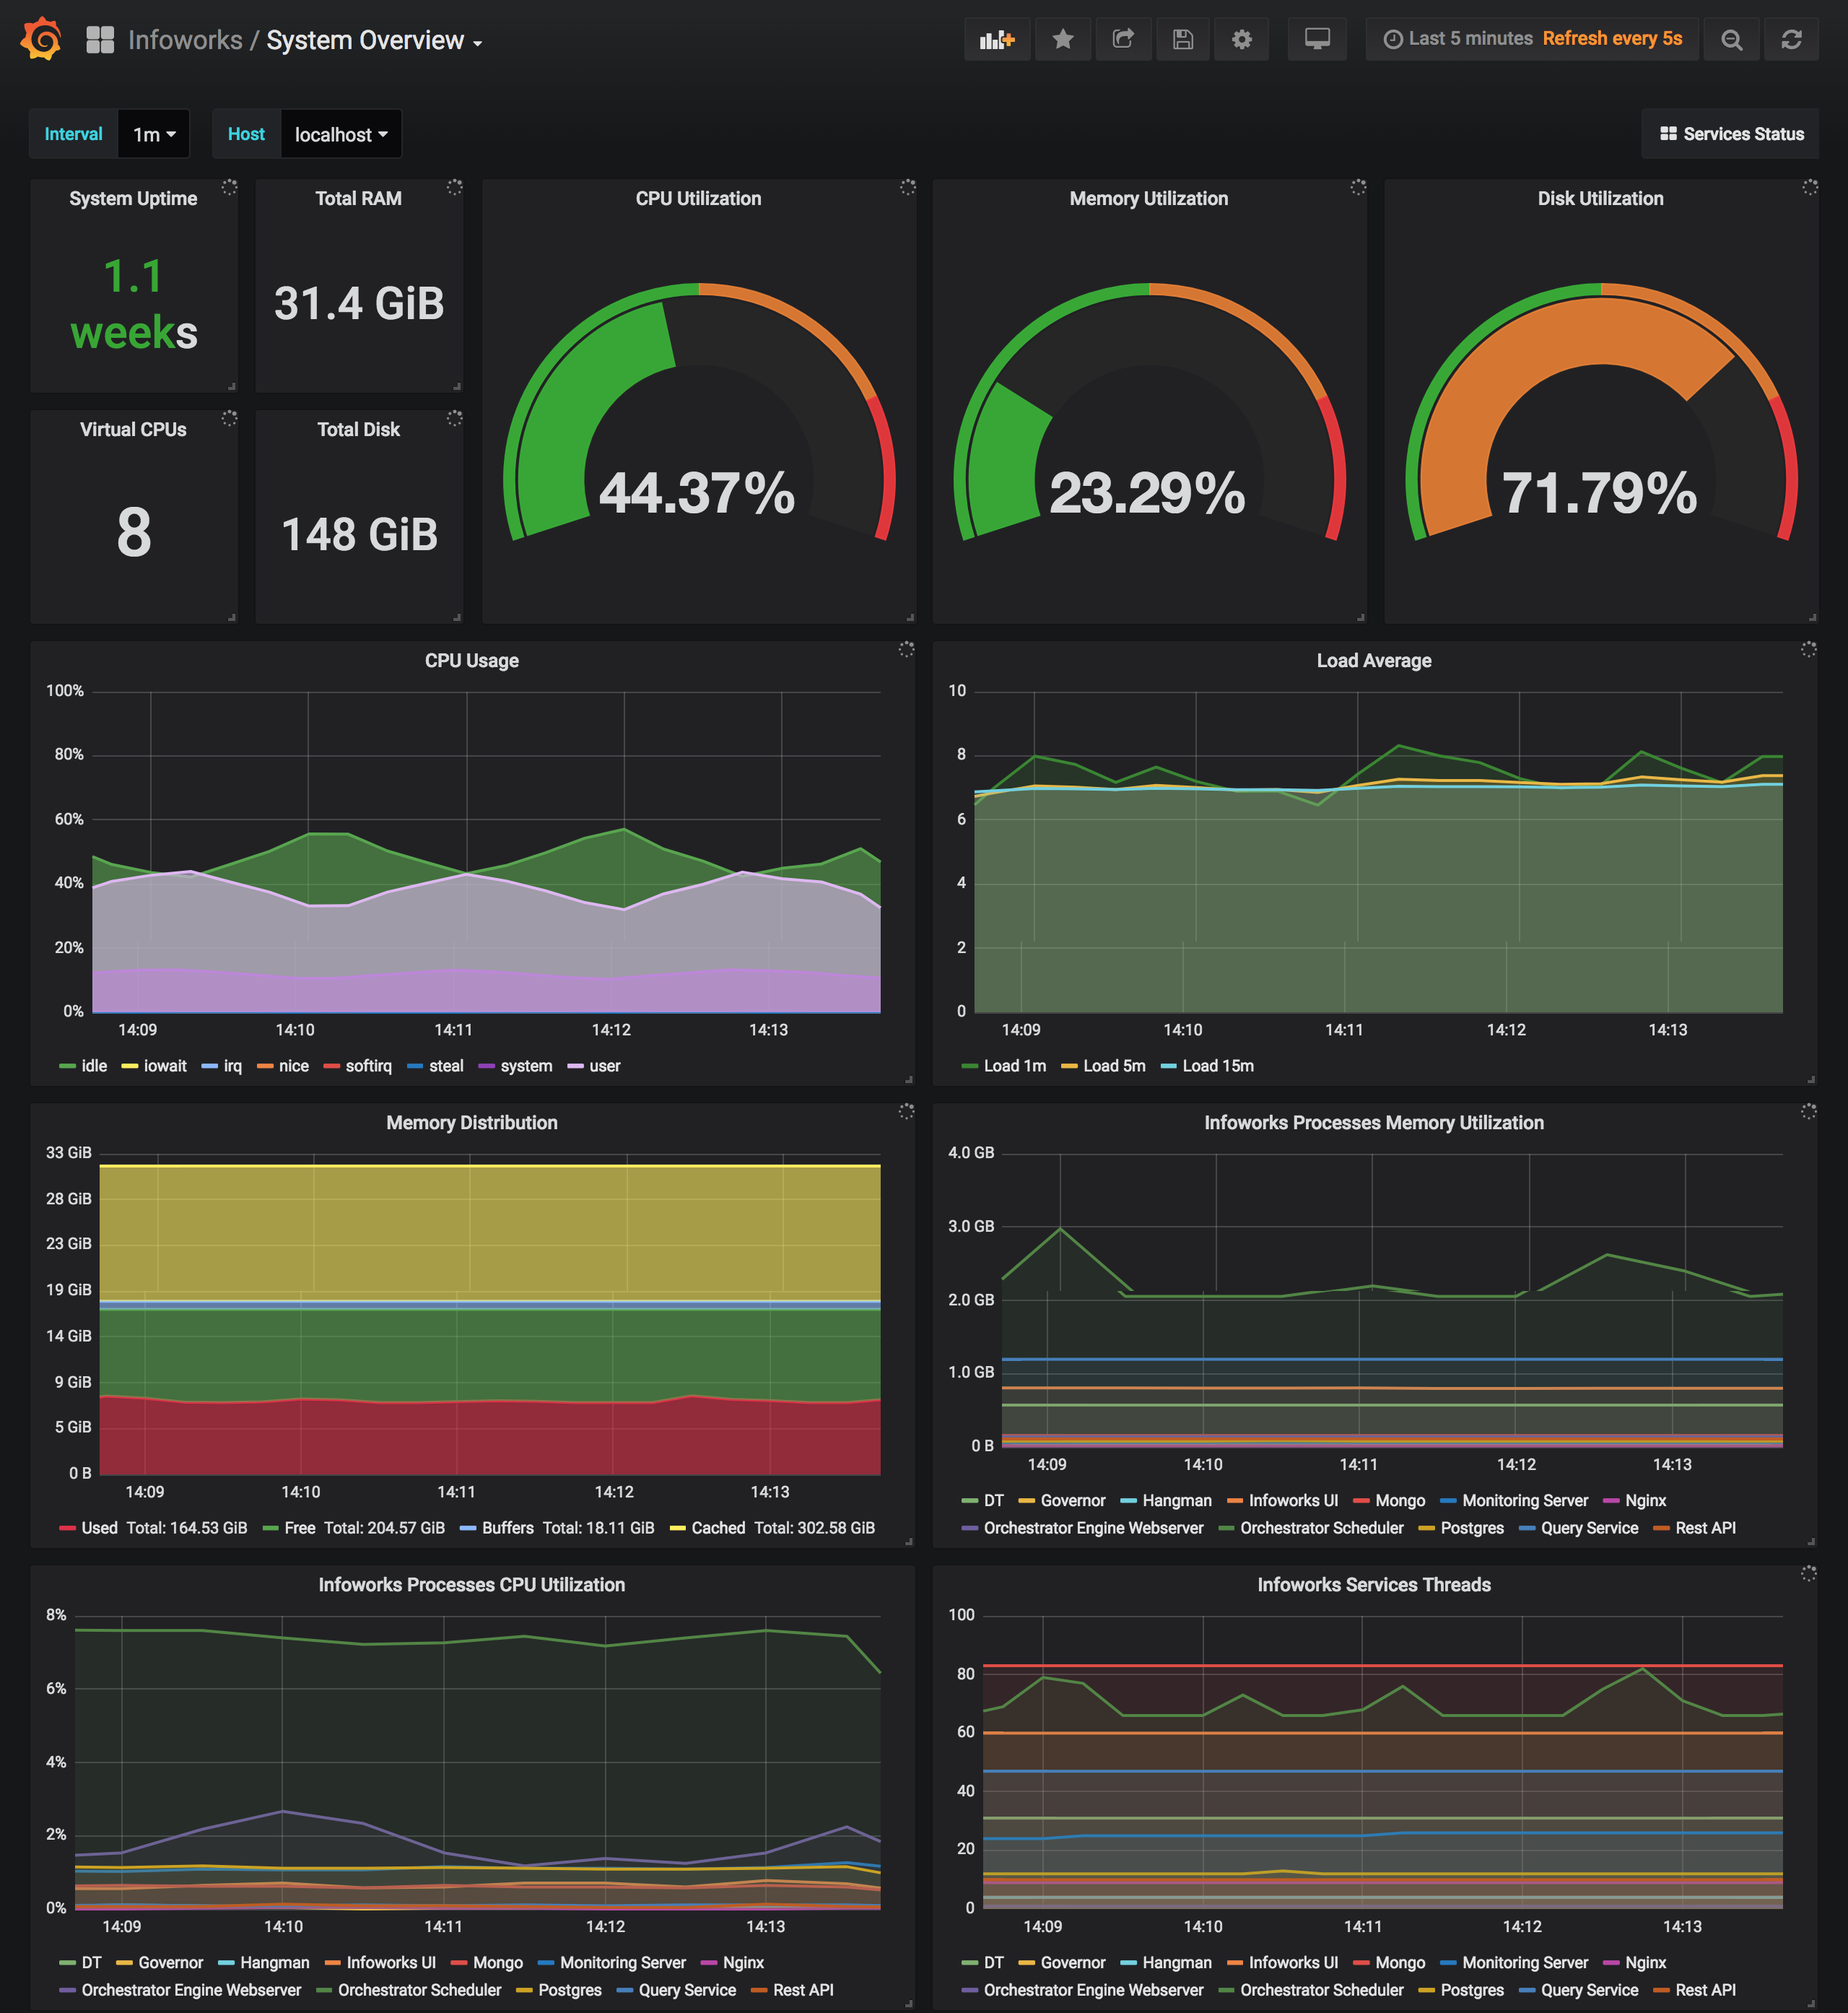1848x2013 pixels.
Task: Toggle Mongo in Processes Memory Utilization legend
Action: pyautogui.click(x=1400, y=1501)
